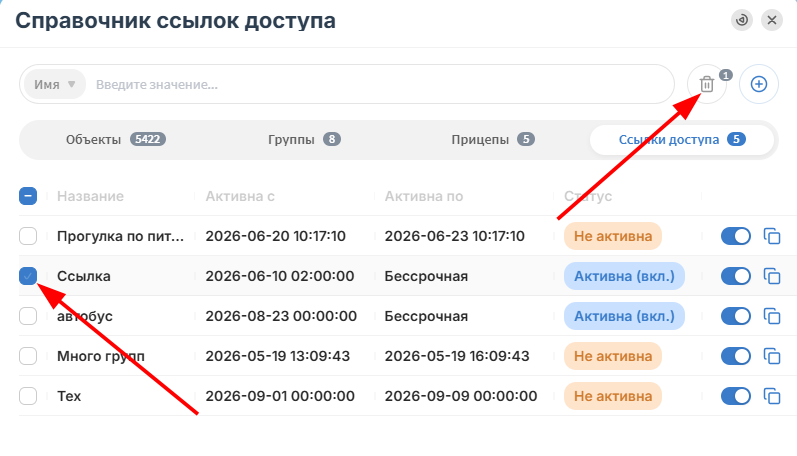
Task: Click Не активна badge in Тех row
Action: (612, 396)
